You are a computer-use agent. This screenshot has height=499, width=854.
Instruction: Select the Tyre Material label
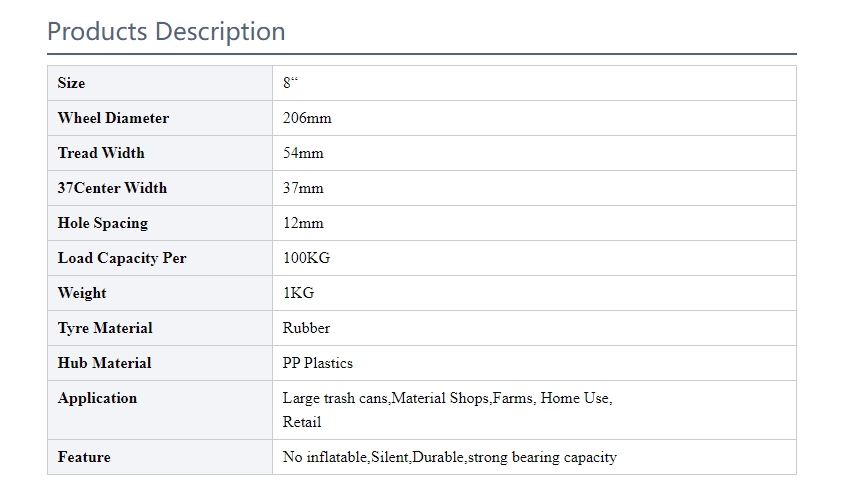(105, 328)
